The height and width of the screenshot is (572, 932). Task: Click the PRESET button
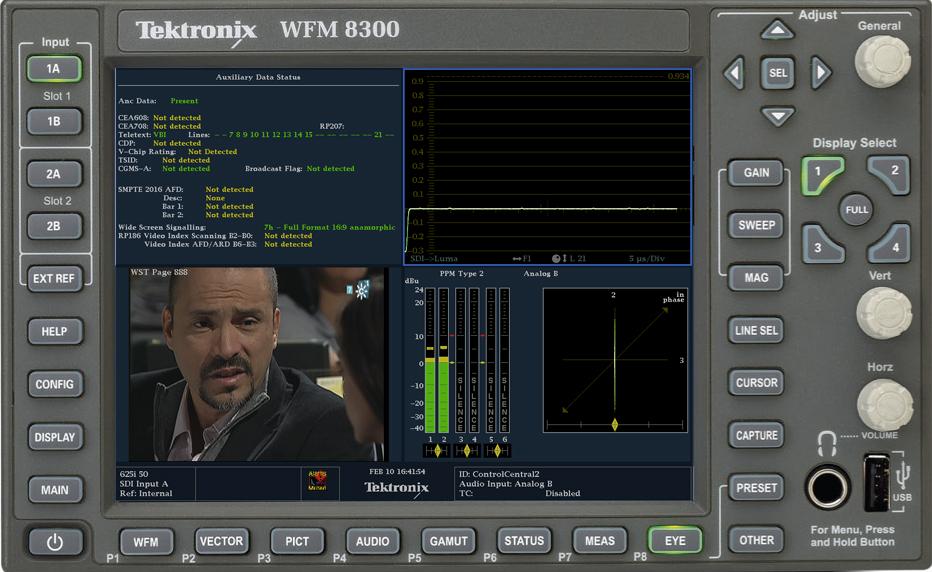coord(756,488)
